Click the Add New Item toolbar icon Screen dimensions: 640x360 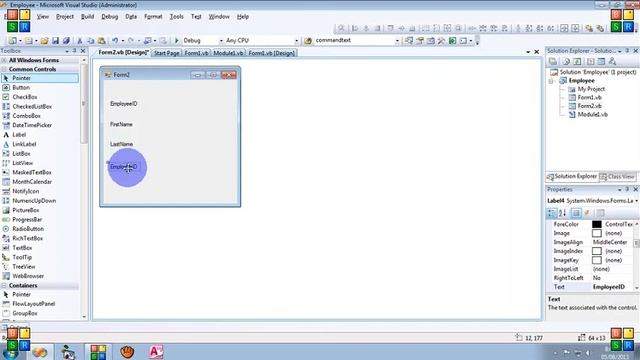(x=29, y=40)
